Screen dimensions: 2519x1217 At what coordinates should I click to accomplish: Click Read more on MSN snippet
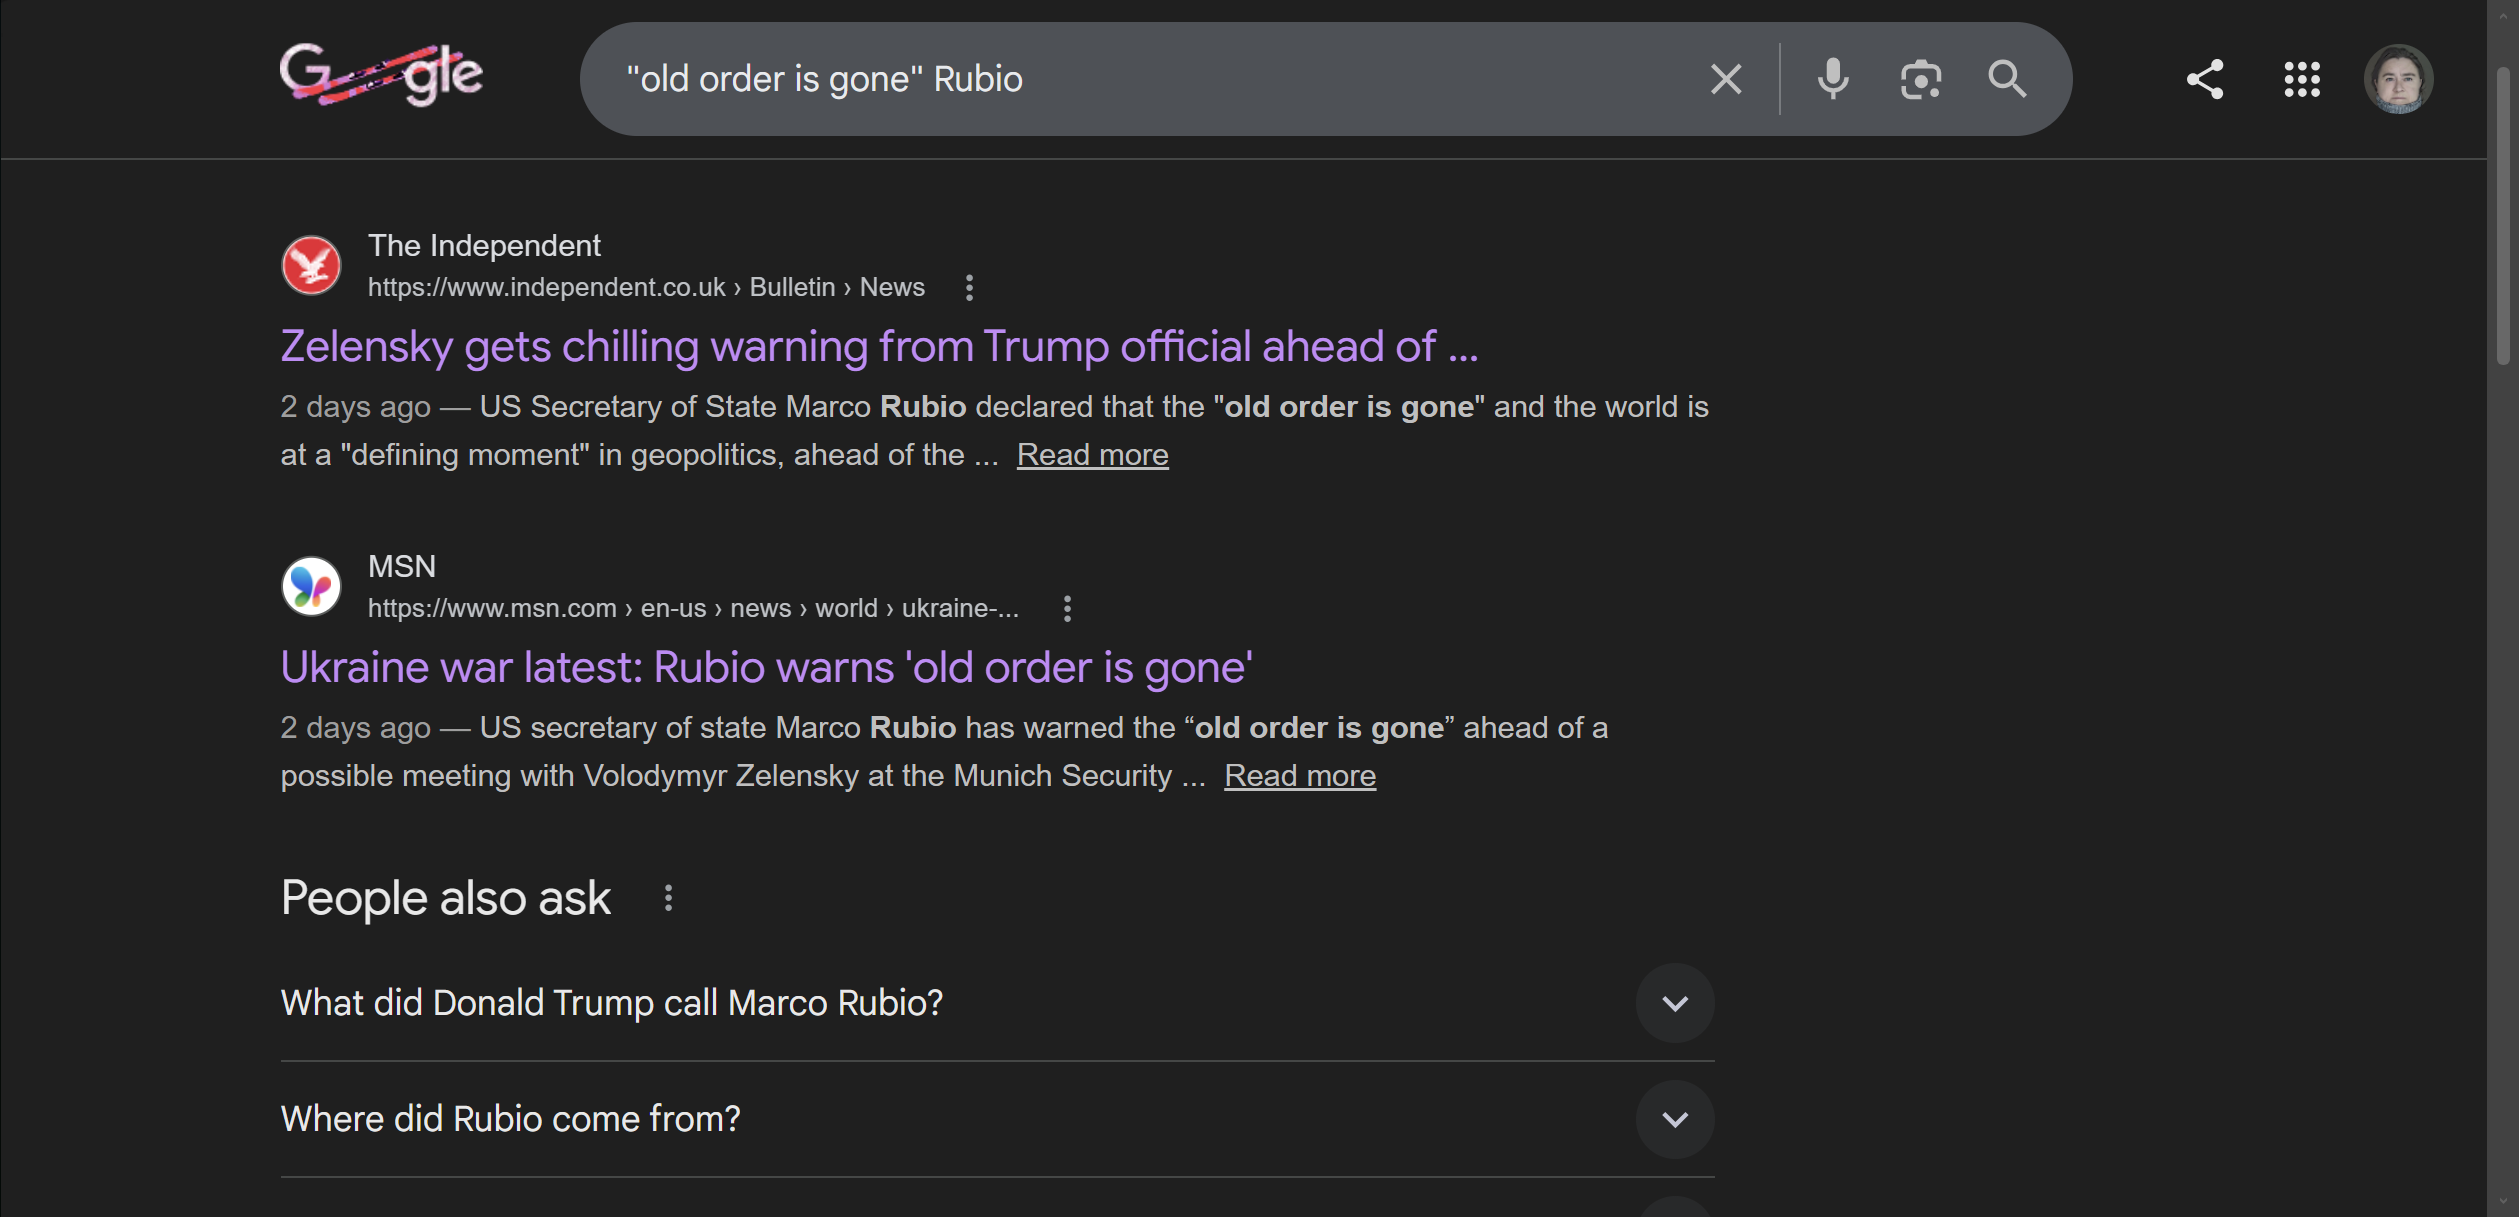(x=1299, y=776)
